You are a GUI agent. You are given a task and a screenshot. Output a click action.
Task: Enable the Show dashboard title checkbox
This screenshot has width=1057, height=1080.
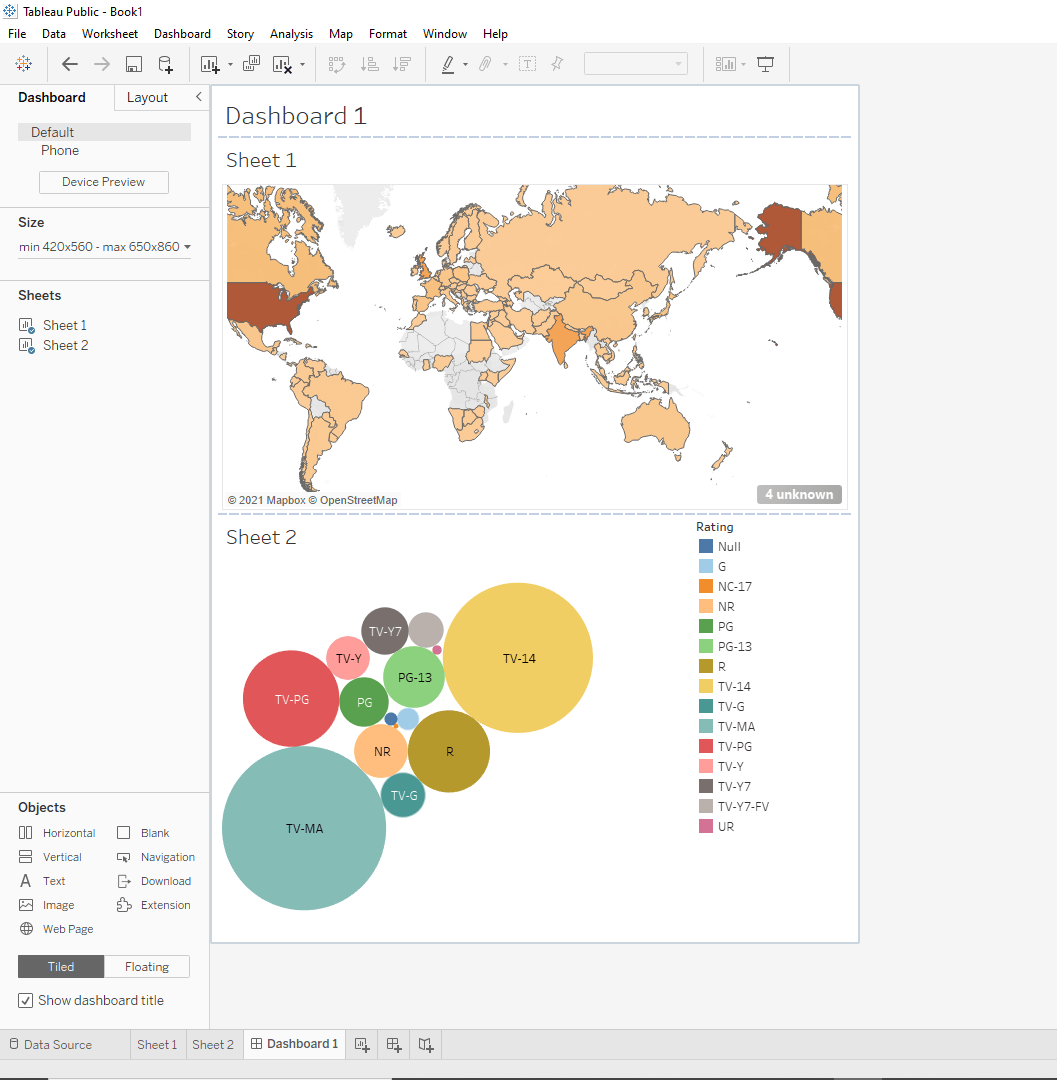(24, 1000)
